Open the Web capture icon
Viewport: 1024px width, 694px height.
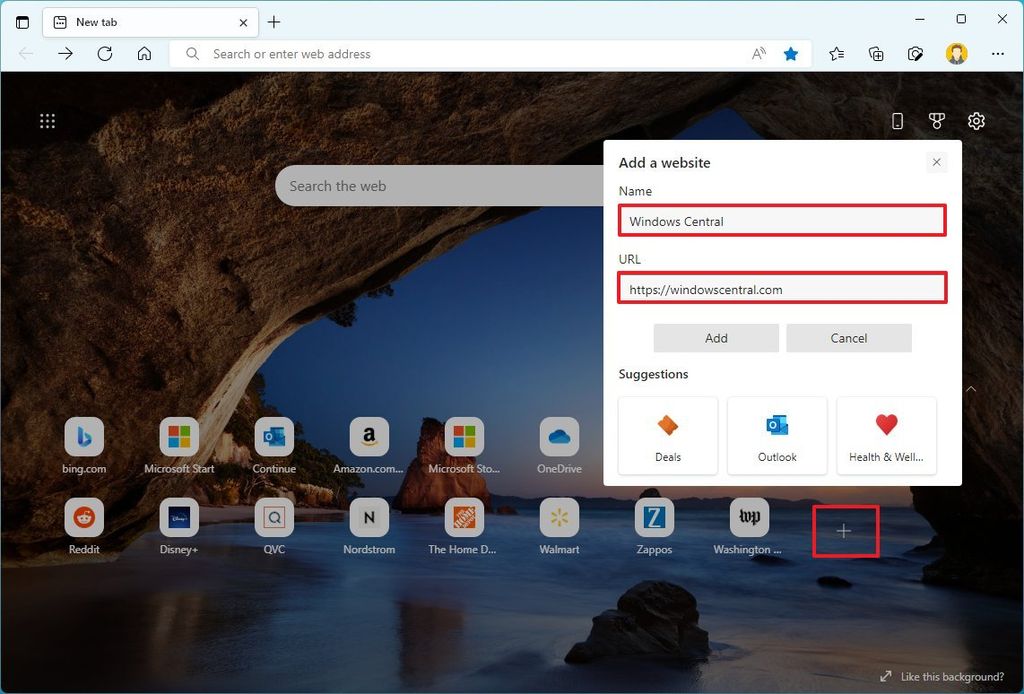click(915, 54)
